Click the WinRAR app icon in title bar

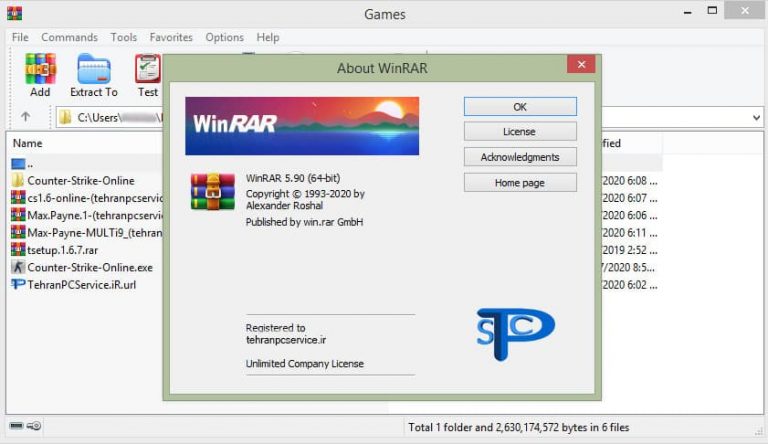(13, 14)
